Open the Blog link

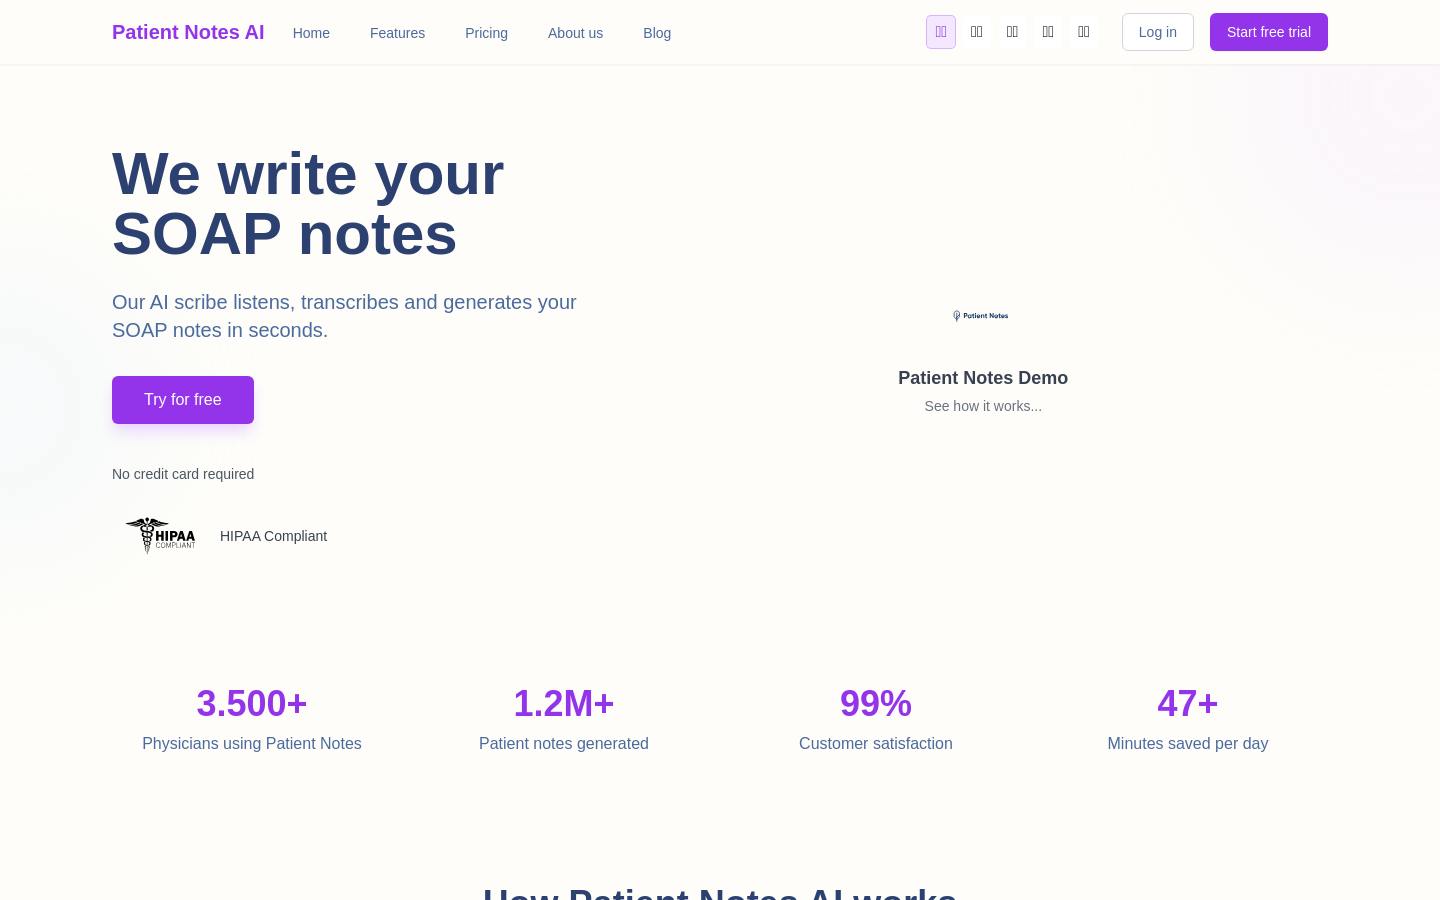tap(657, 33)
